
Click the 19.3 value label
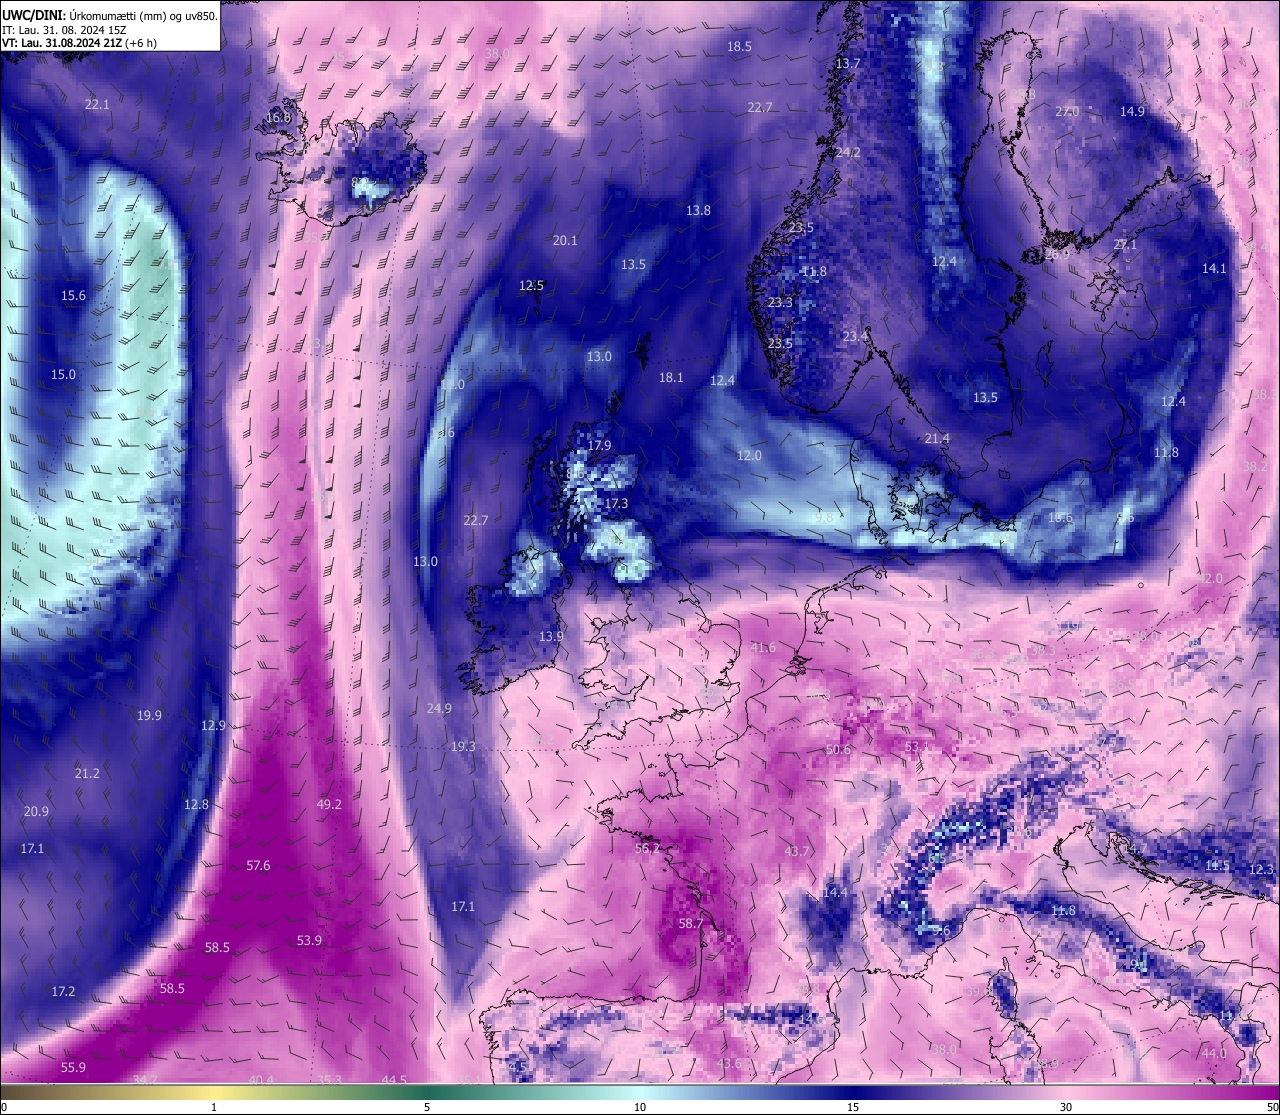[x=463, y=747]
